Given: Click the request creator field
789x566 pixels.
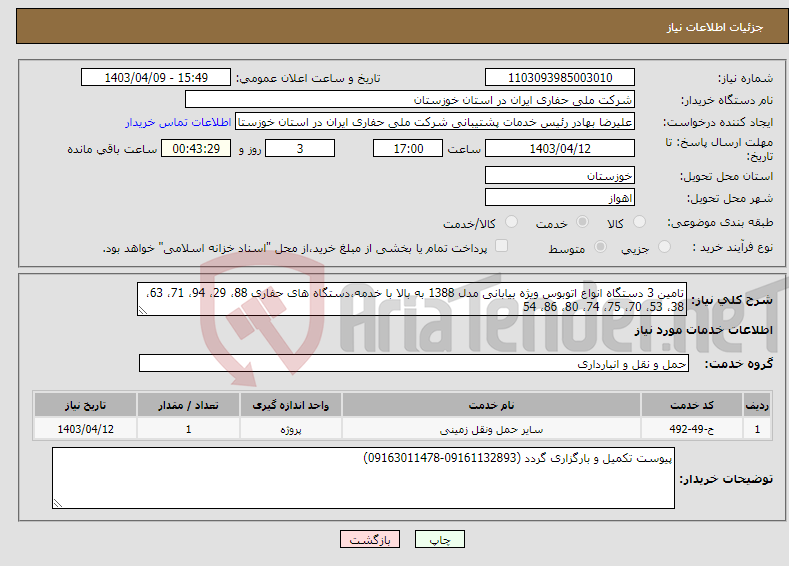Looking at the screenshot, I should click(435, 122).
